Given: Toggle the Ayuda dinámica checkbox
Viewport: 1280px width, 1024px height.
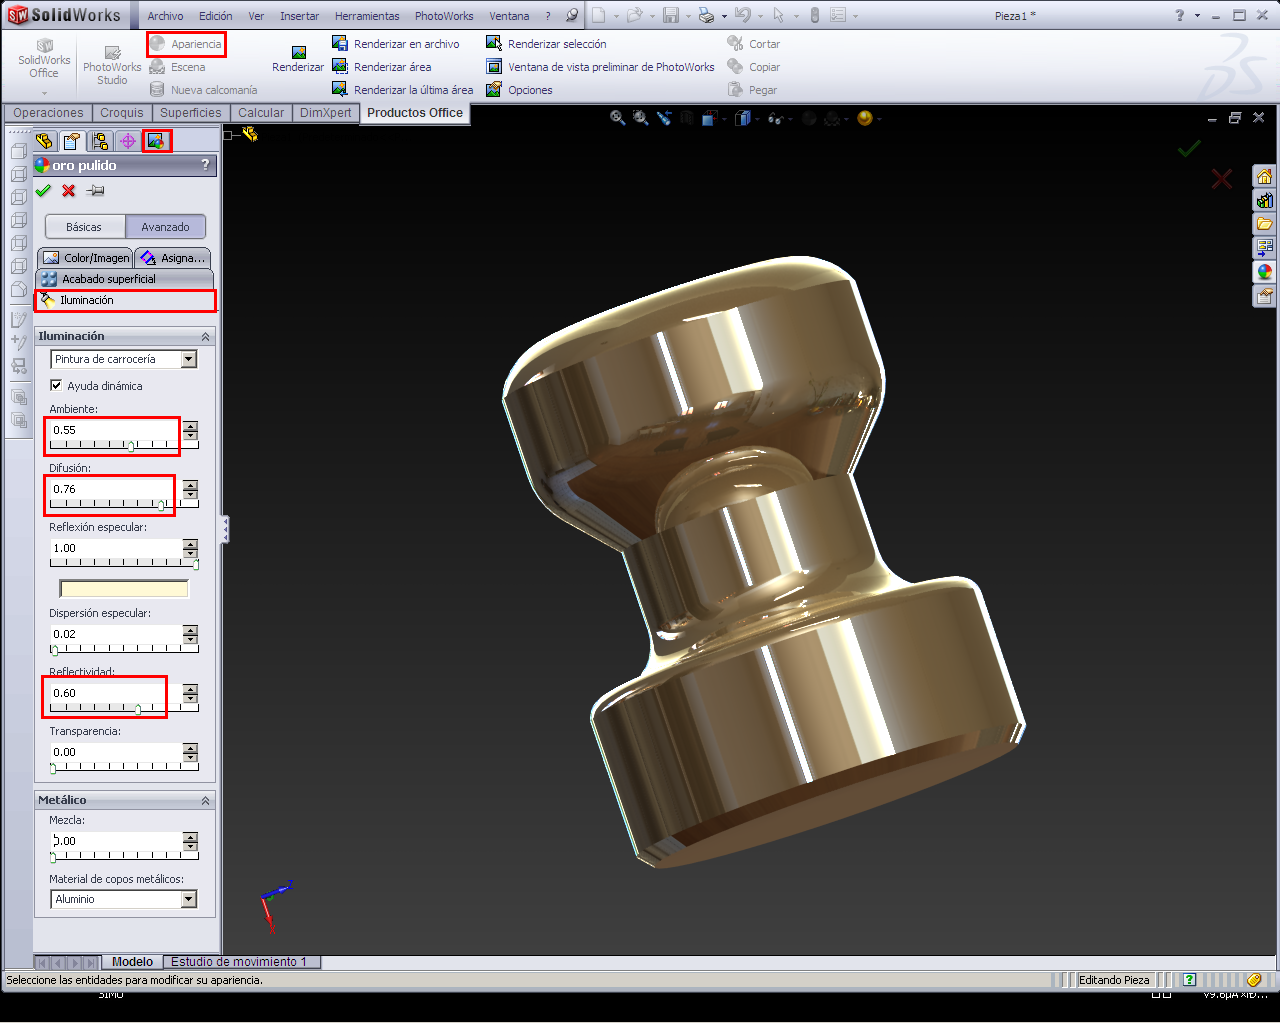Looking at the screenshot, I should coord(56,385).
